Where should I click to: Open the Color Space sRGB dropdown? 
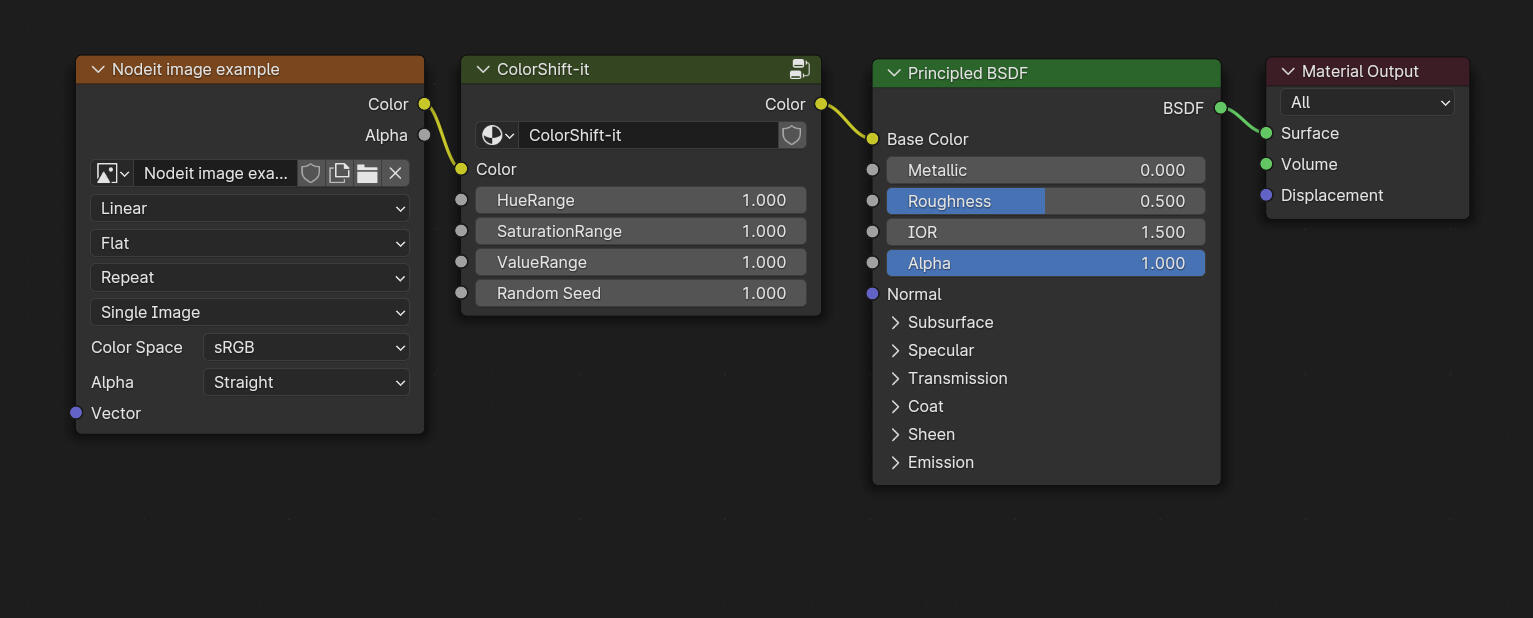(306, 347)
